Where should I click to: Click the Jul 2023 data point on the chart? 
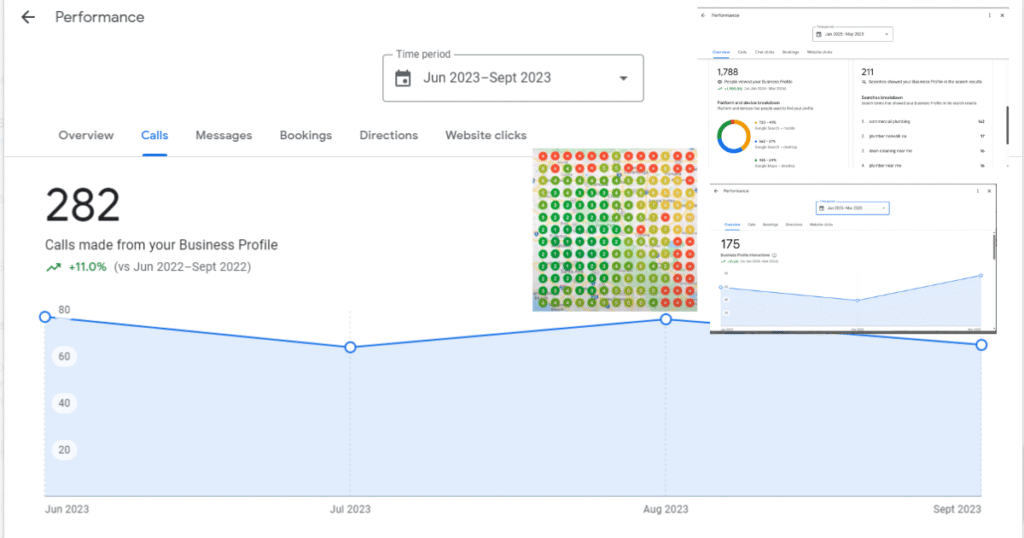[350, 347]
